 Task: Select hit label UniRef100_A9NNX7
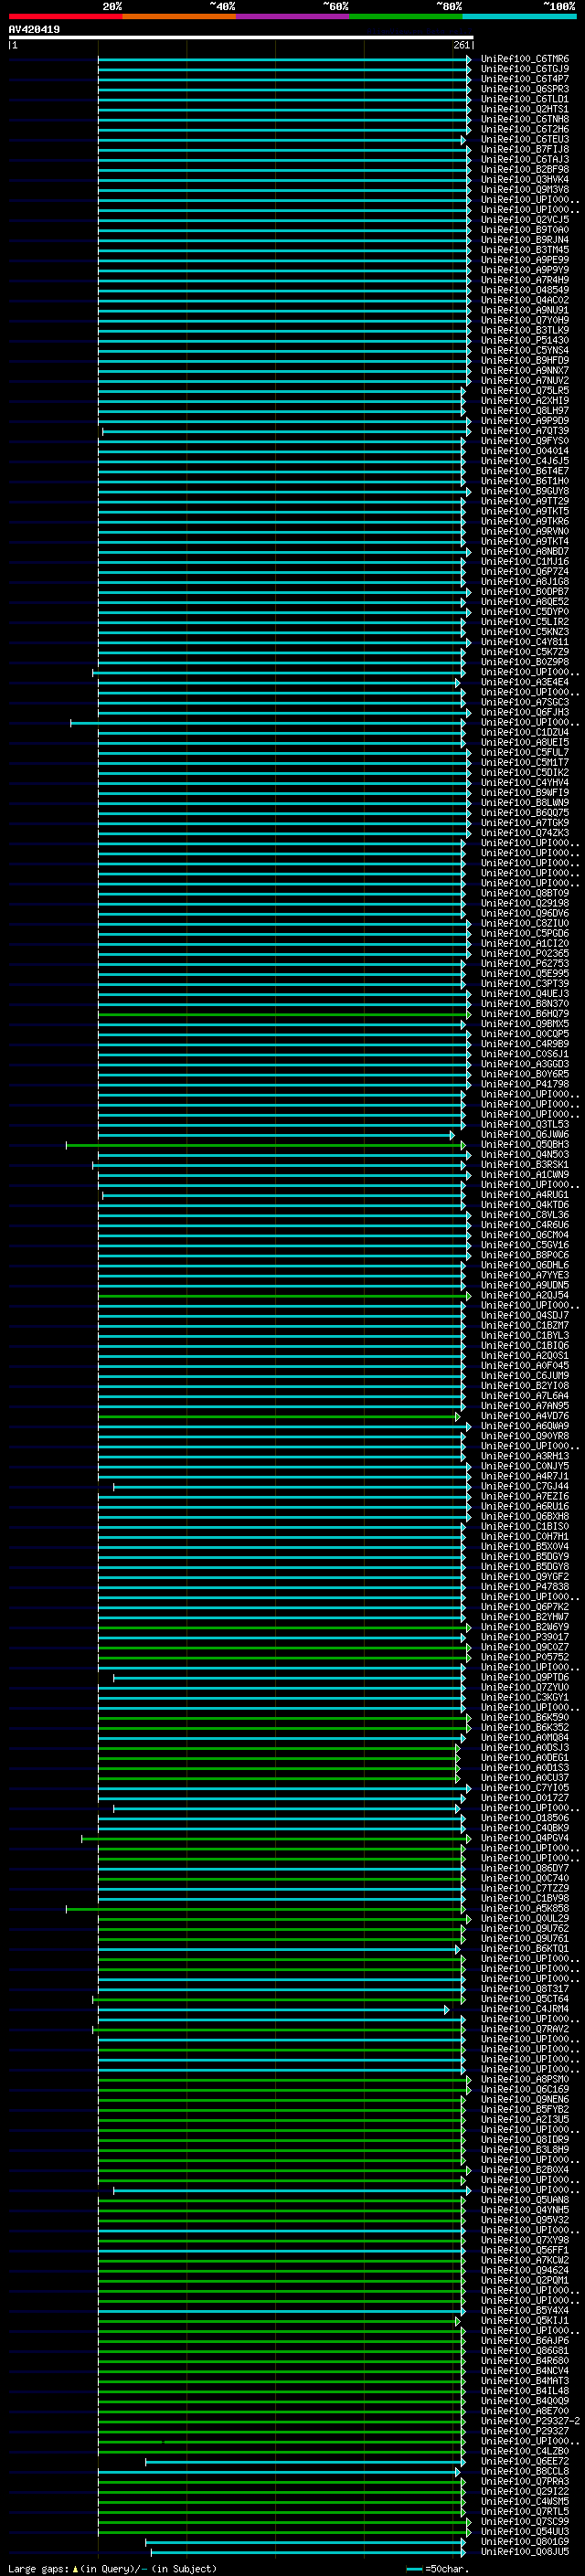[525, 370]
